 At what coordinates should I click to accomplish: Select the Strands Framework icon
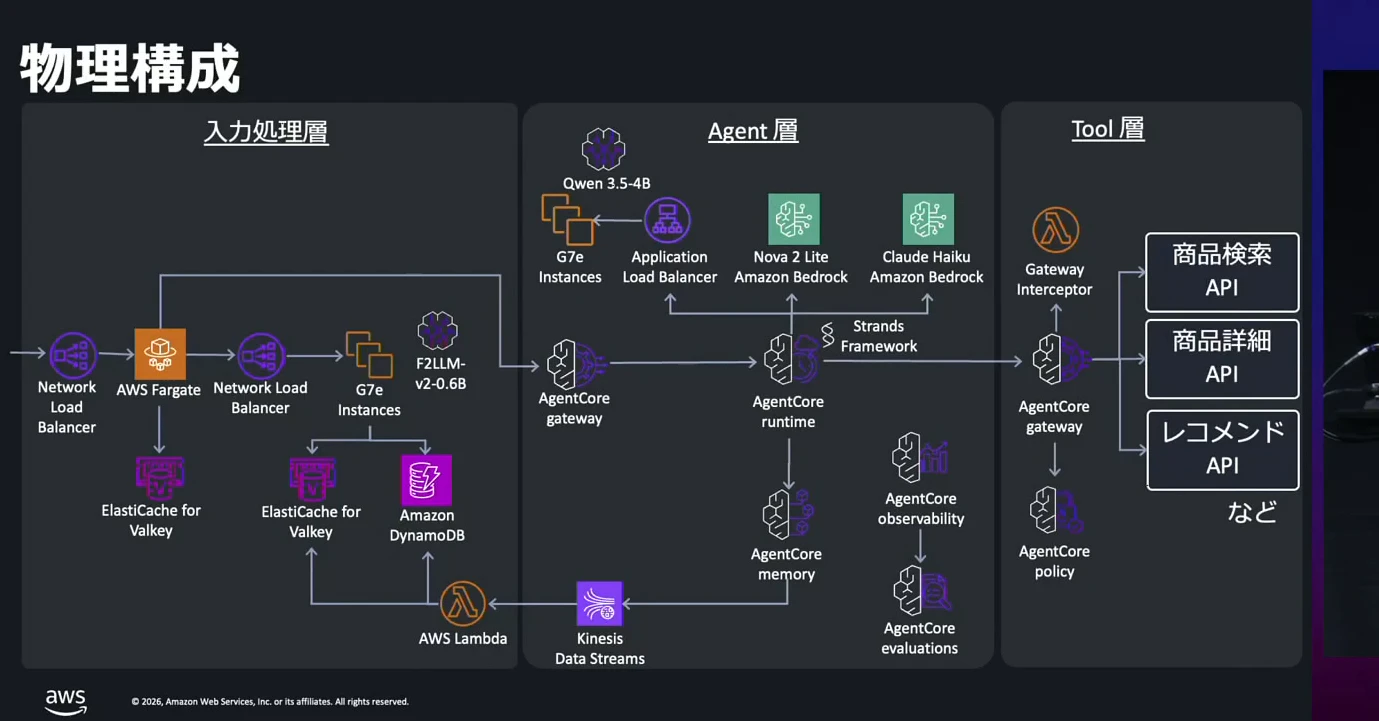828,335
